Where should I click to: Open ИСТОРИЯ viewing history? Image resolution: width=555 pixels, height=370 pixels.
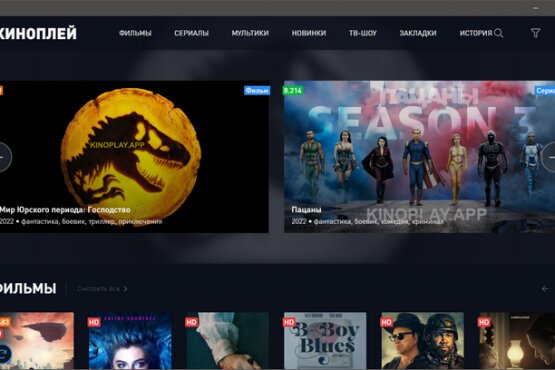tap(476, 33)
